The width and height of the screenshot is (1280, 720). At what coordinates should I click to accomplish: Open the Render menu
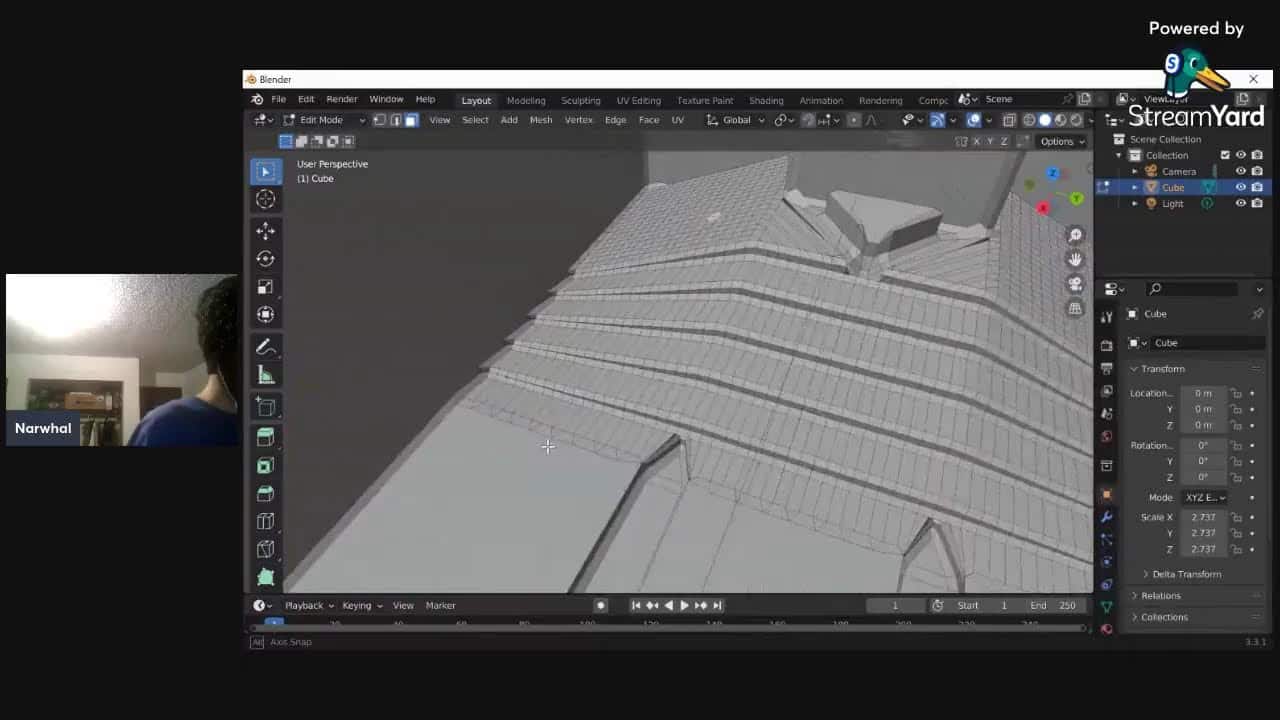(341, 99)
